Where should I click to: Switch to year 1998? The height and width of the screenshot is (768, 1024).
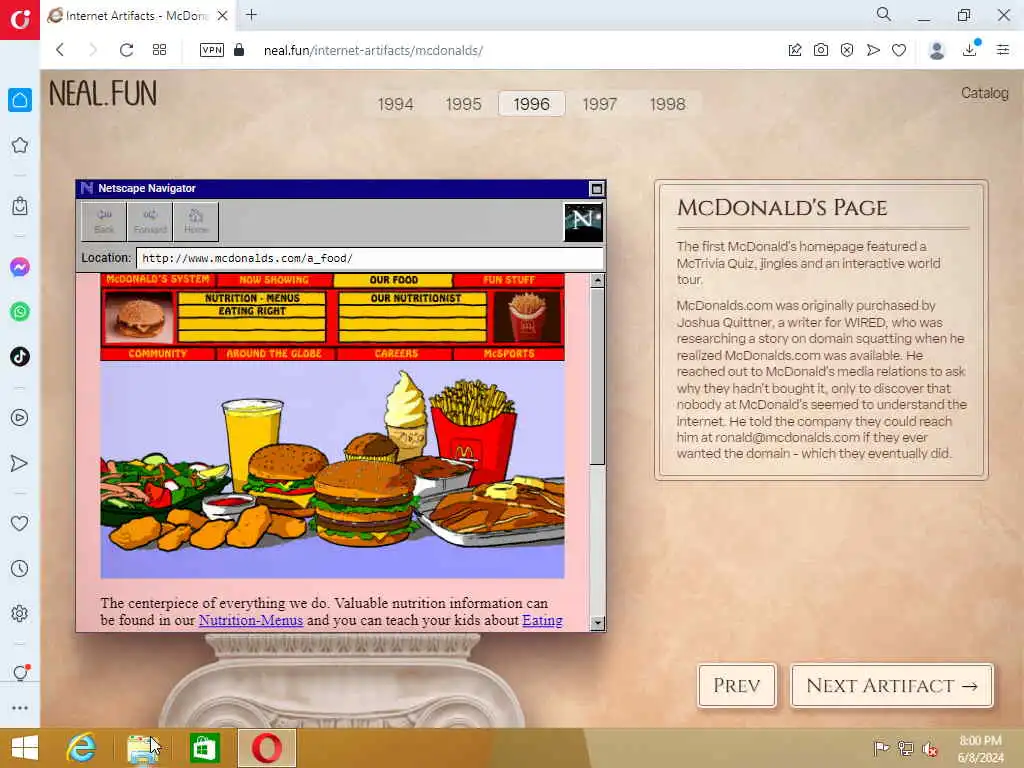tap(667, 104)
